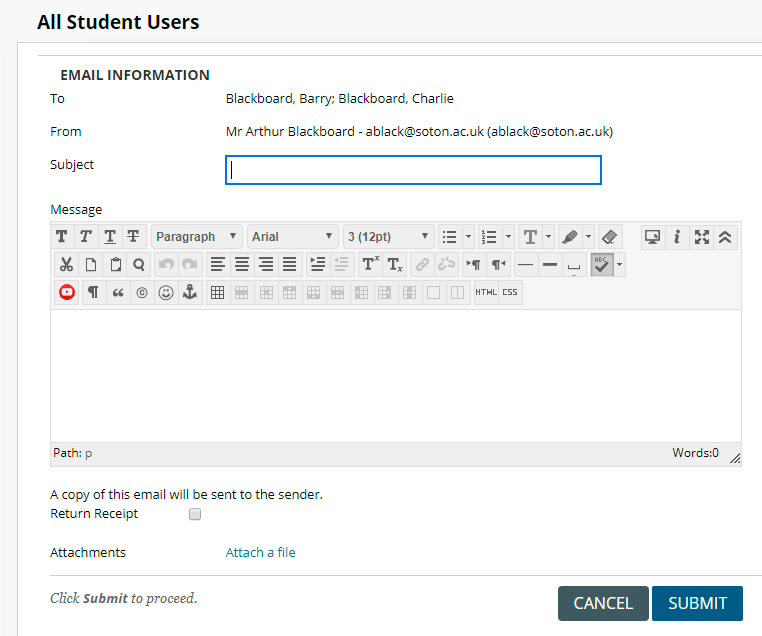Toggle fullscreen editor mode
Viewport: 762px width, 636px height.
tap(701, 237)
